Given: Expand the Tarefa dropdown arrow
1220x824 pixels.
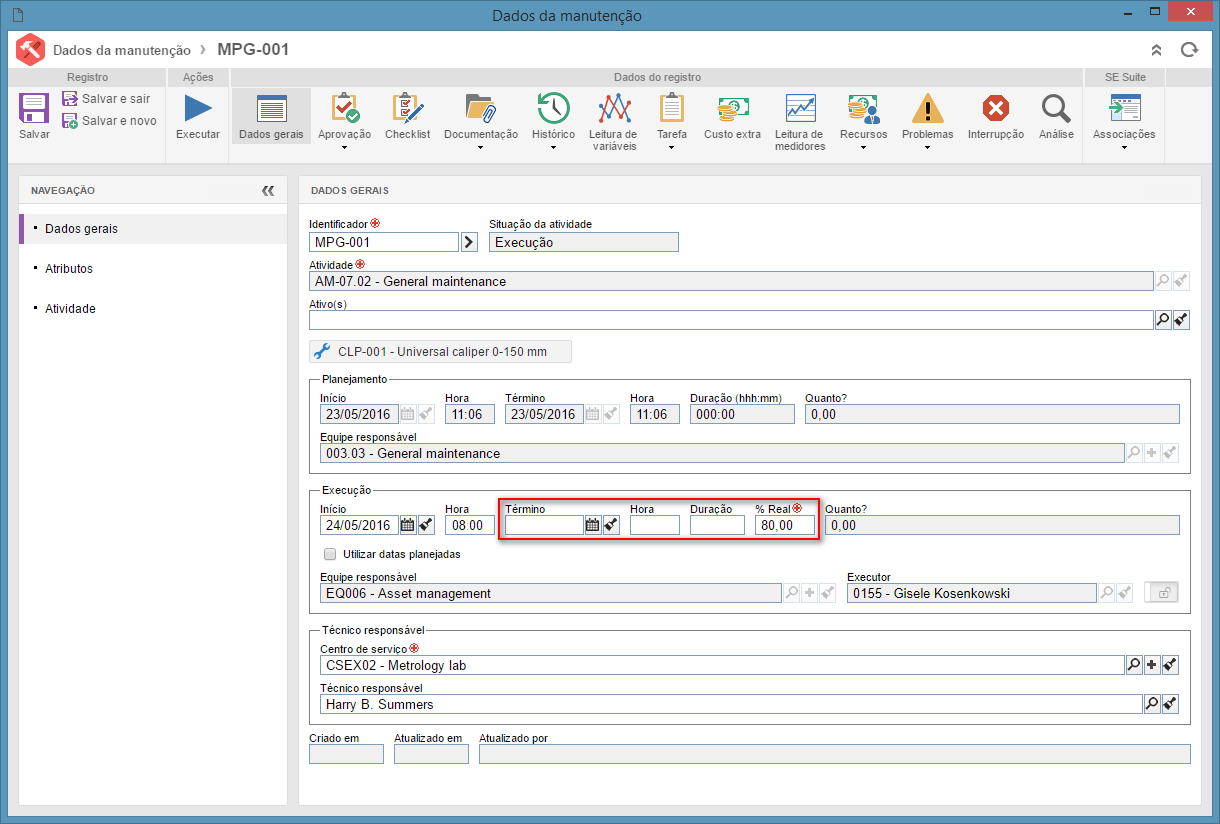Looking at the screenshot, I should coord(671,148).
